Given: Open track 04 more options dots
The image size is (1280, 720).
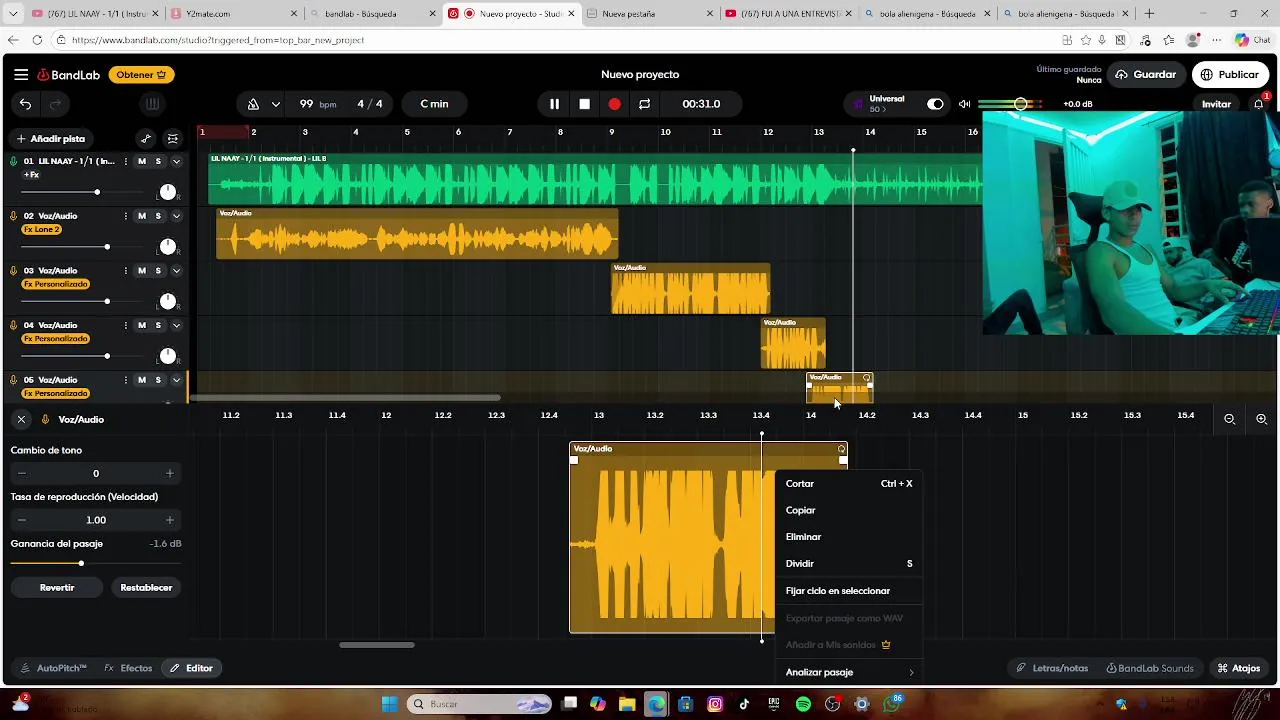Looking at the screenshot, I should point(125,325).
